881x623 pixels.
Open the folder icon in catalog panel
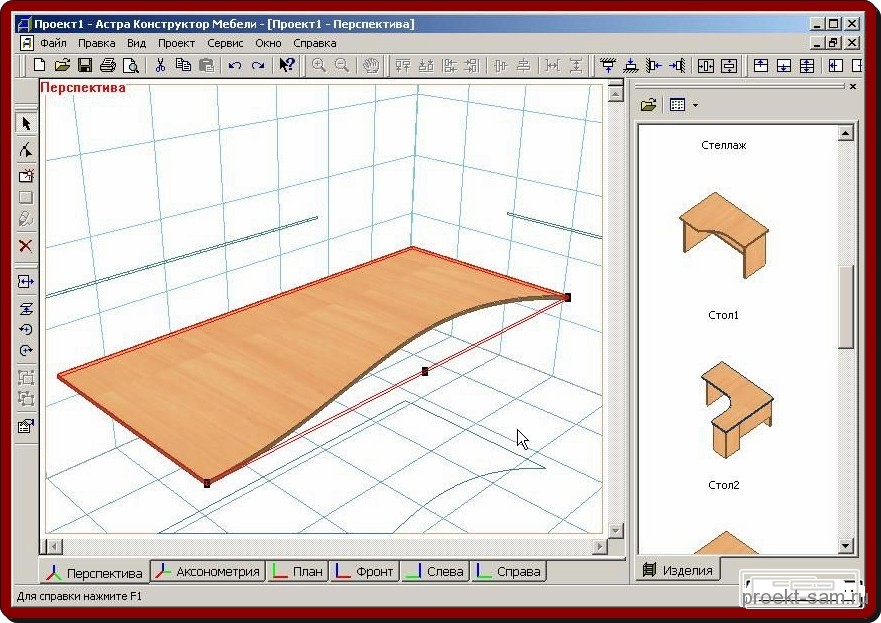(648, 105)
